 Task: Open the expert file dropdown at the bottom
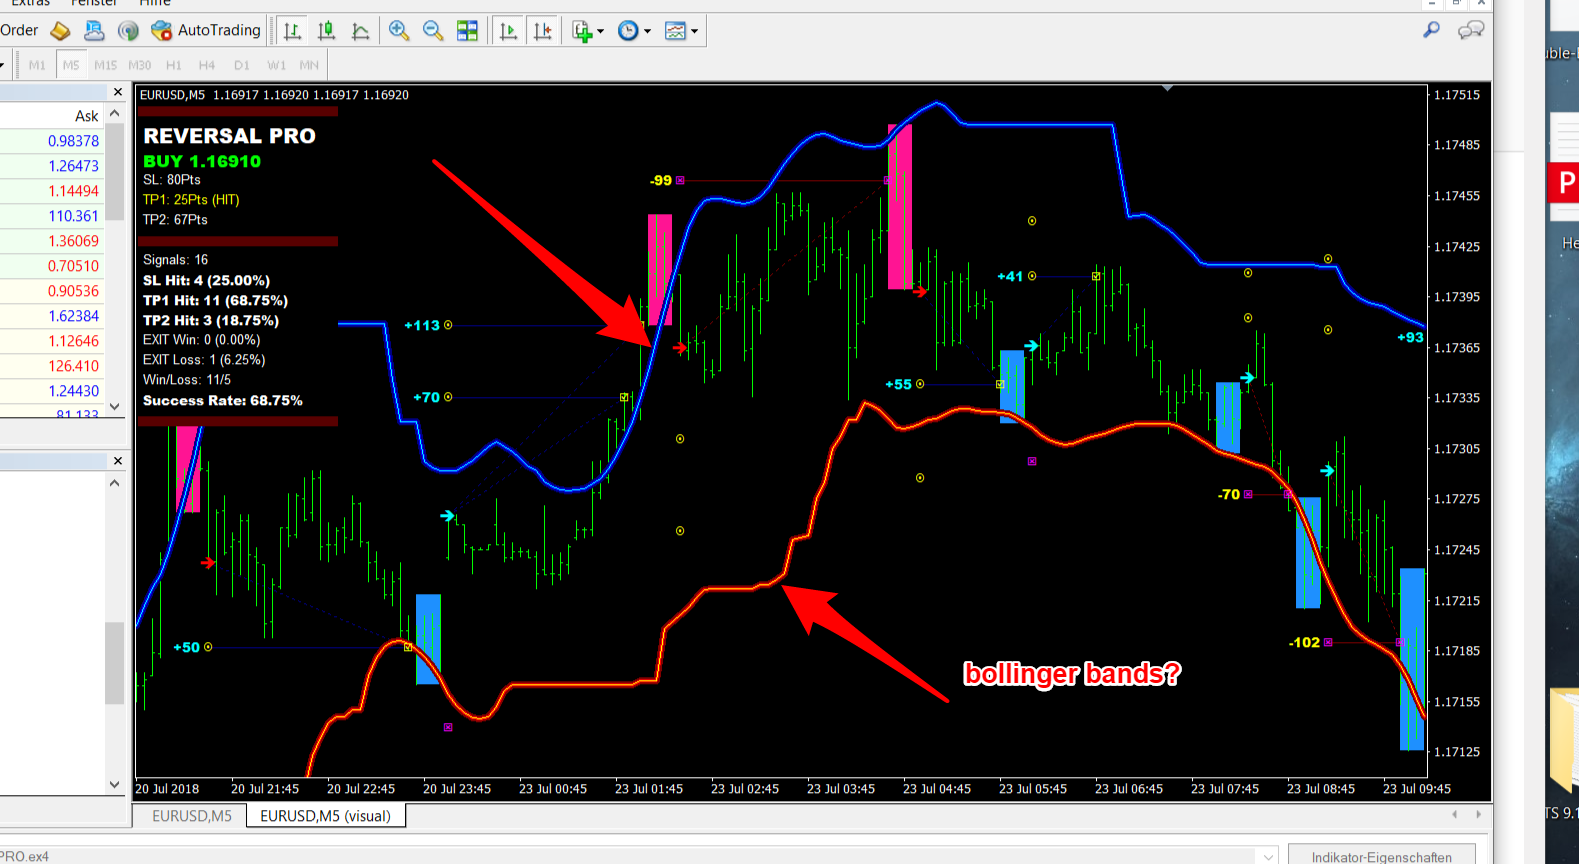(x=1268, y=857)
